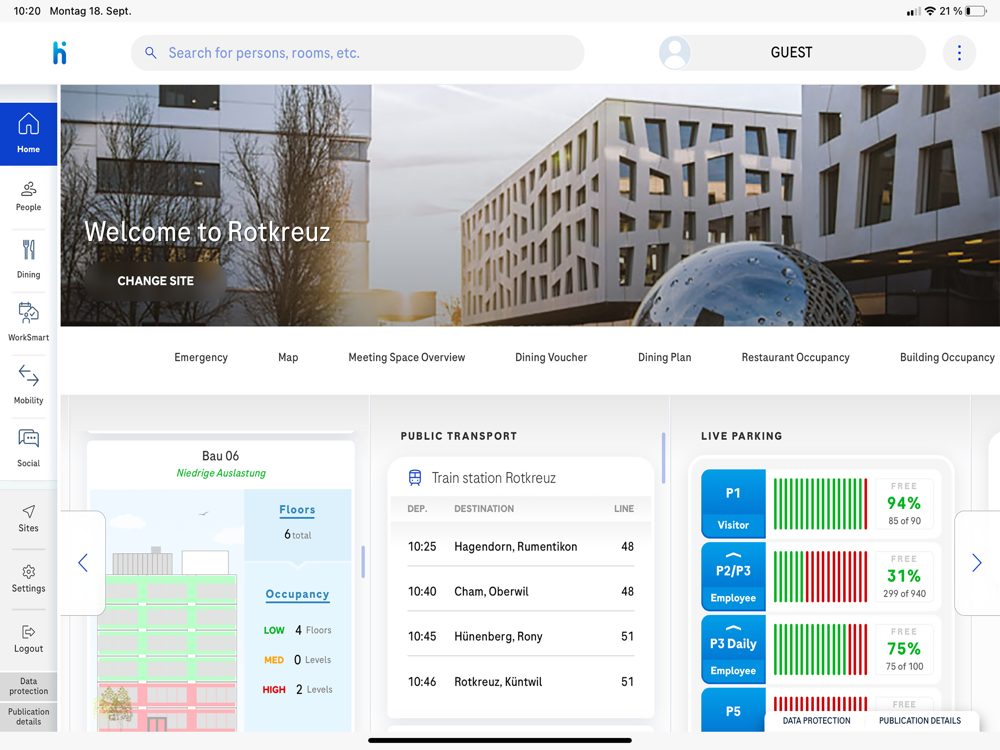This screenshot has width=1000, height=750.
Task: Click the CHANGE SITE button
Action: 156,281
